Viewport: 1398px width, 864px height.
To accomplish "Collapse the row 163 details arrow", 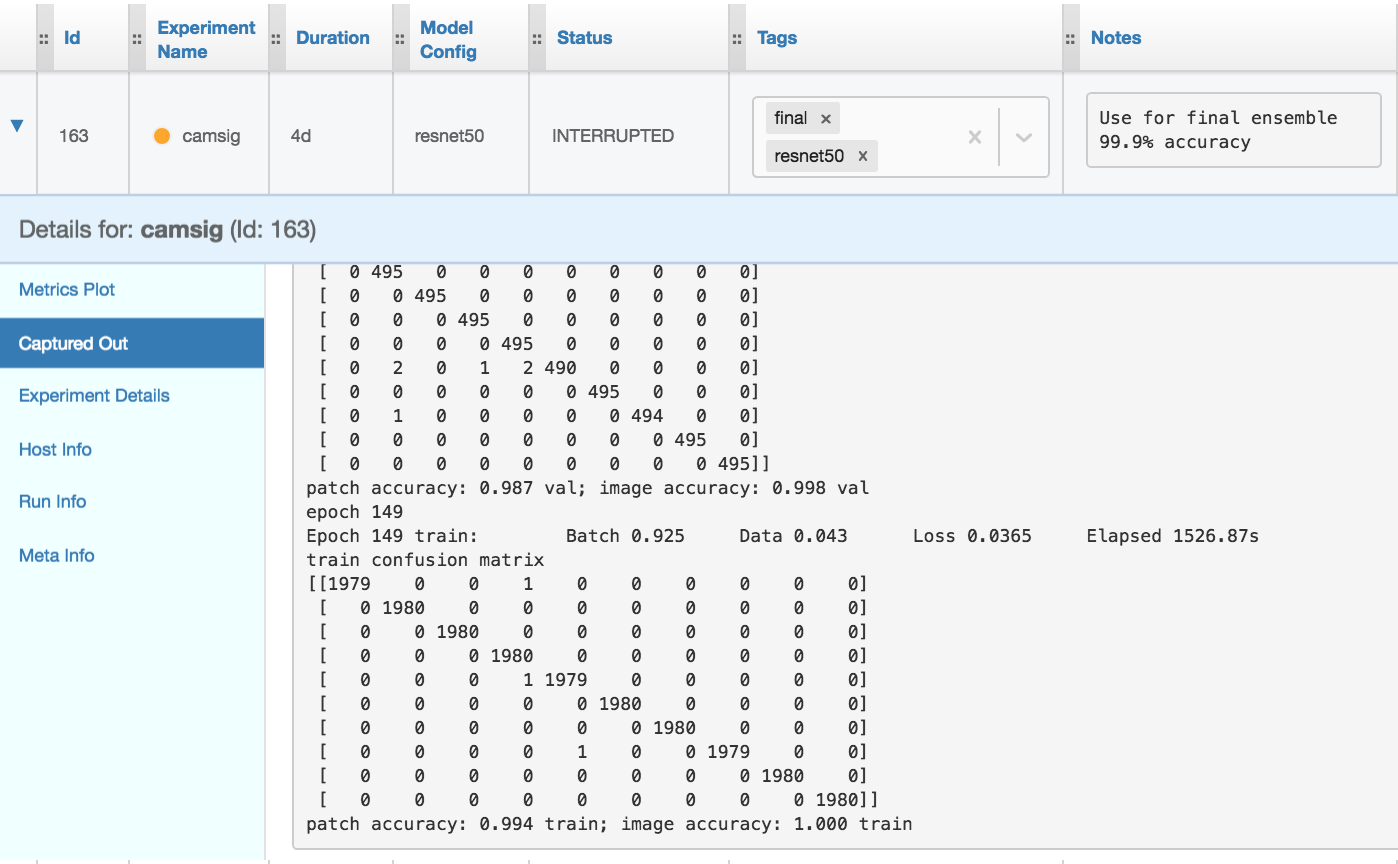I will click(17, 126).
